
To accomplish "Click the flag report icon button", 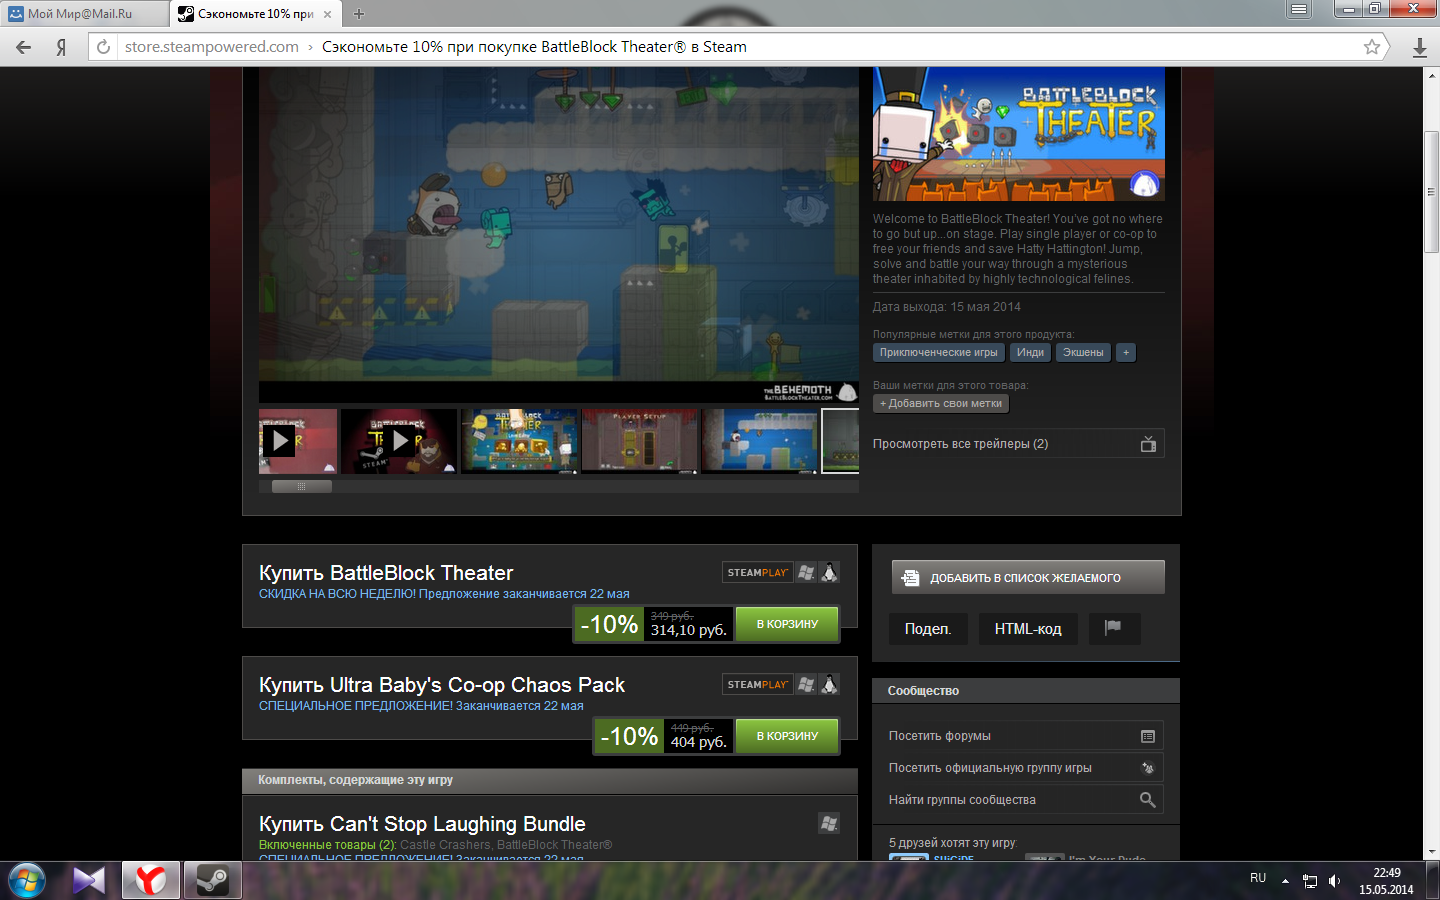I will (1113, 629).
